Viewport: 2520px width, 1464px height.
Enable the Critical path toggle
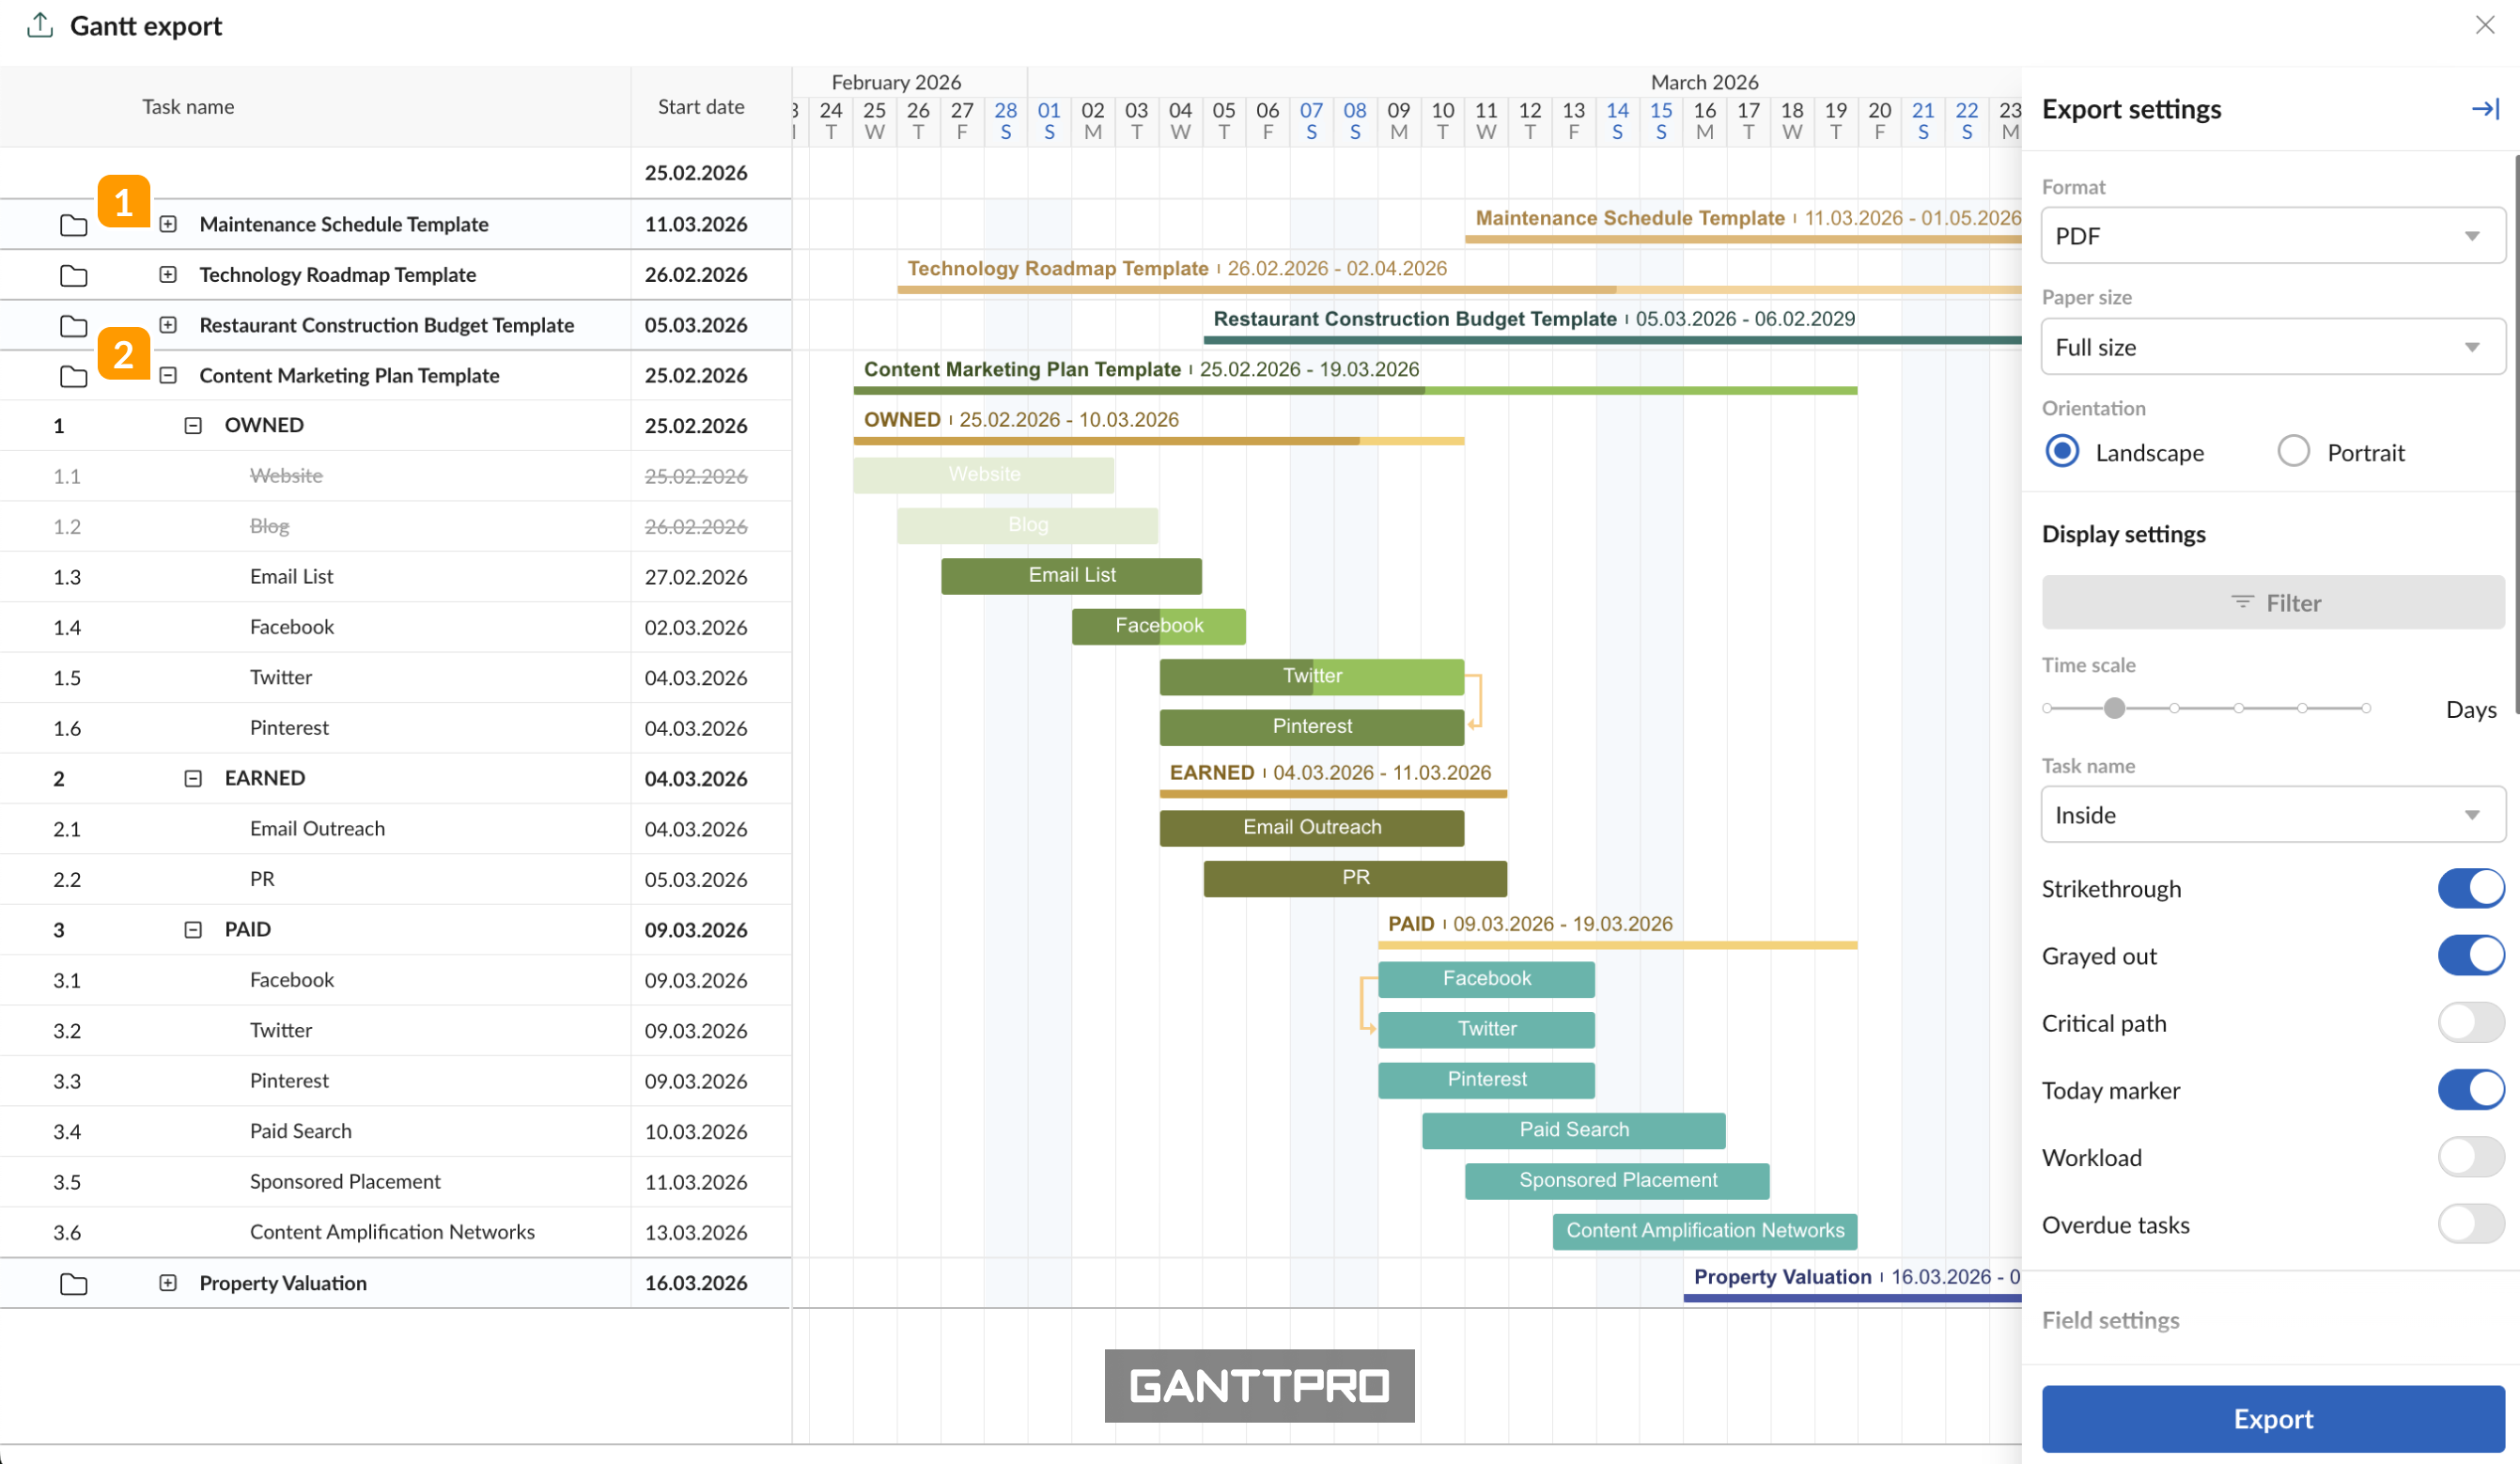2470,1023
